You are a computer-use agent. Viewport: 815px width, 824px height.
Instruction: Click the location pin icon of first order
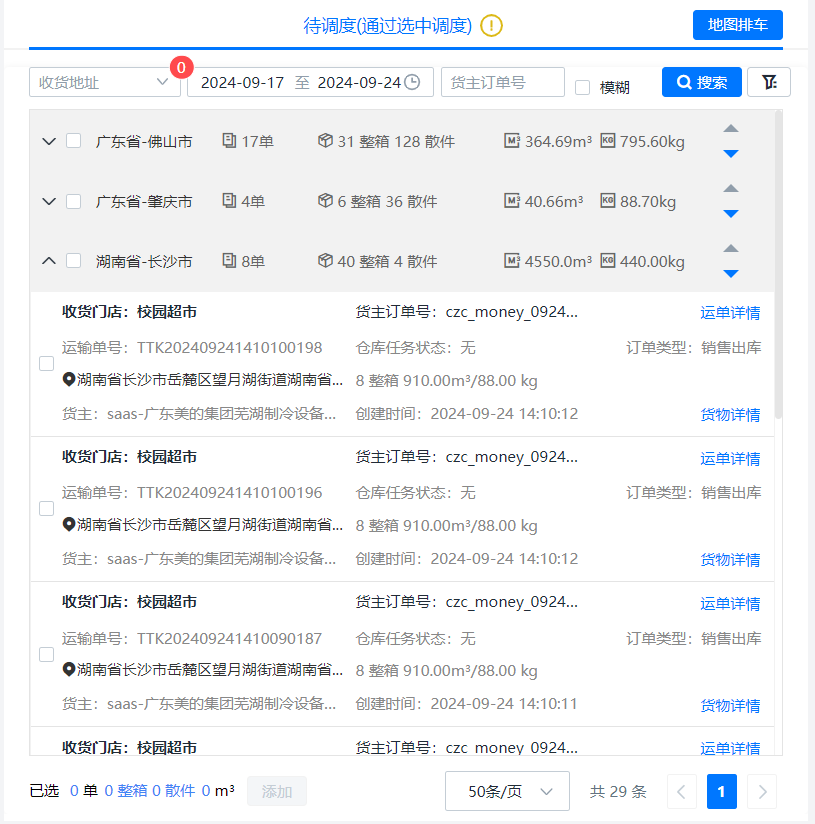pos(69,380)
